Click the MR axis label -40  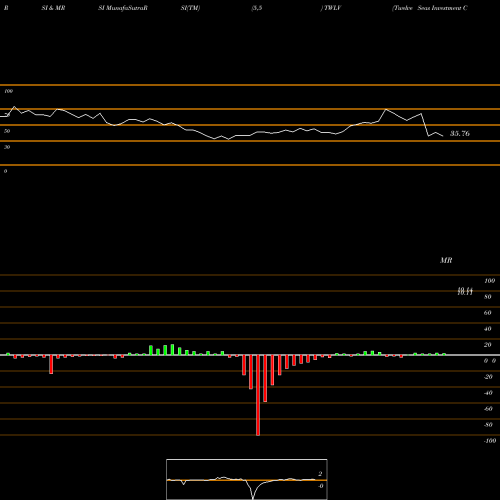(x=488, y=393)
